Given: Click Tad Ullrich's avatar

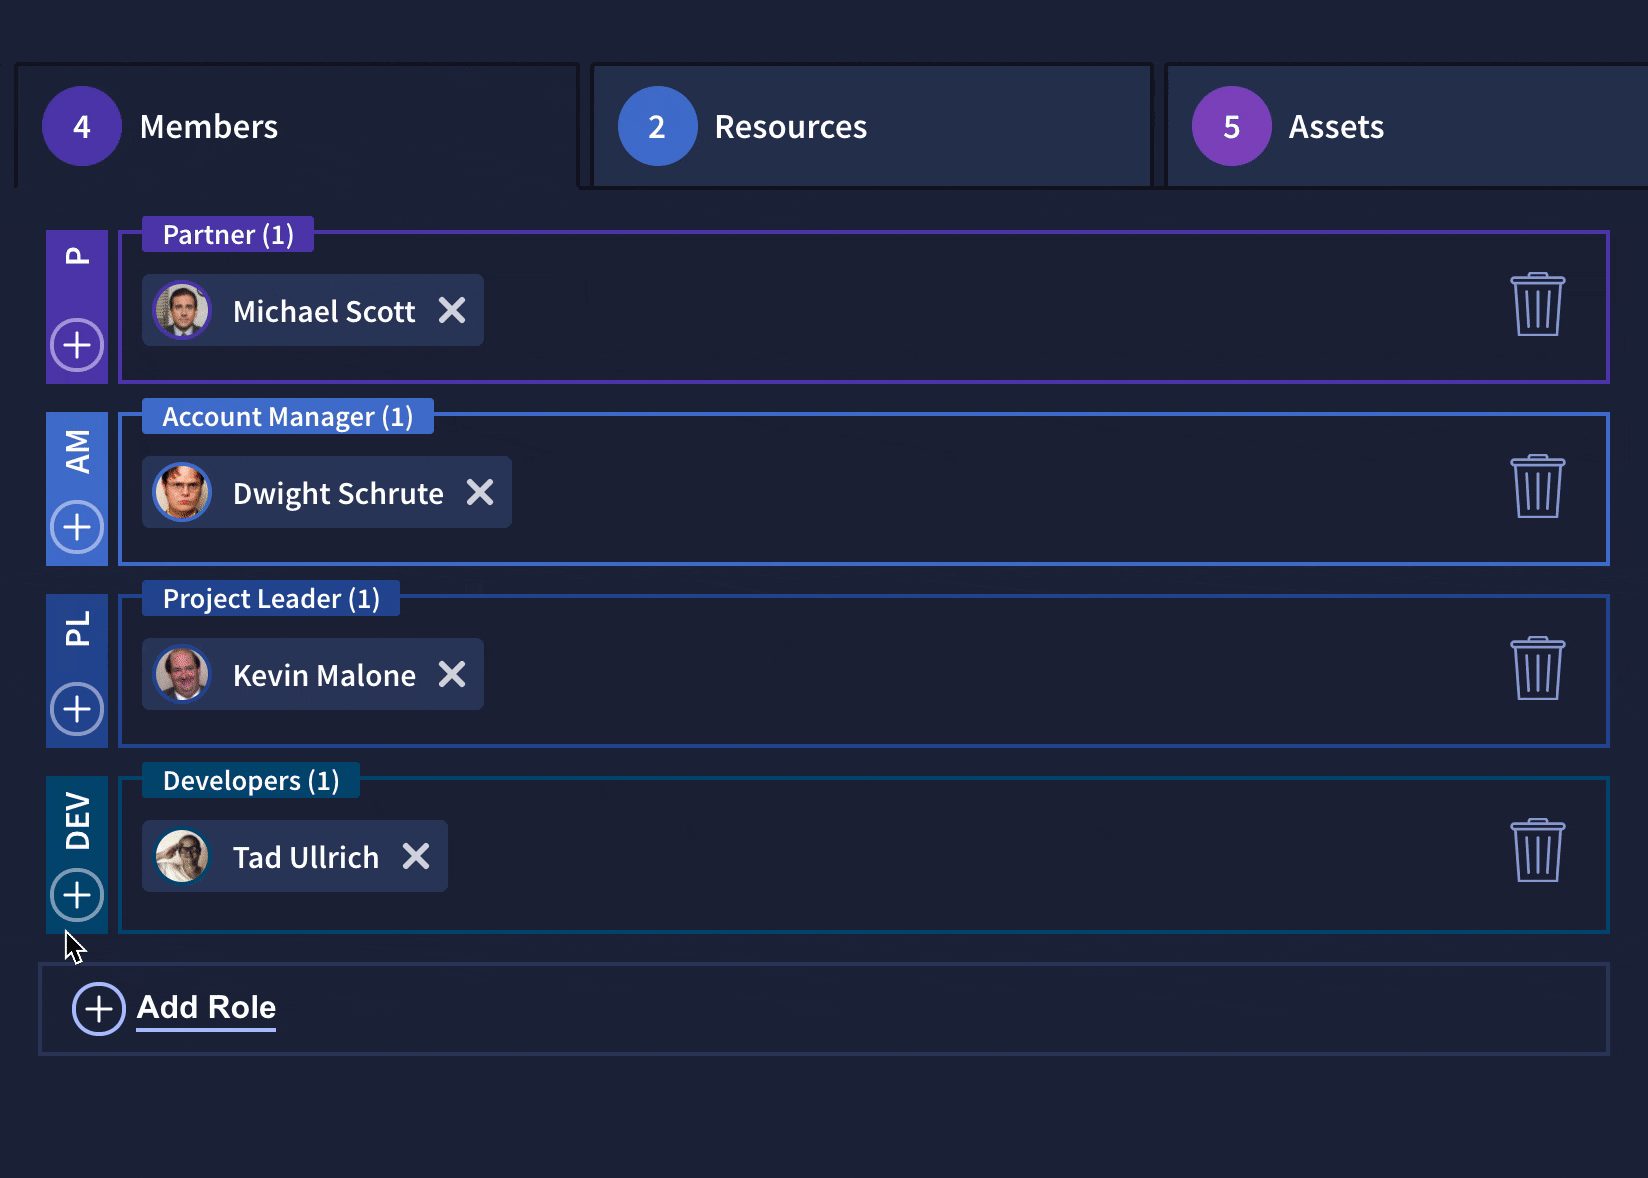Looking at the screenshot, I should [182, 856].
